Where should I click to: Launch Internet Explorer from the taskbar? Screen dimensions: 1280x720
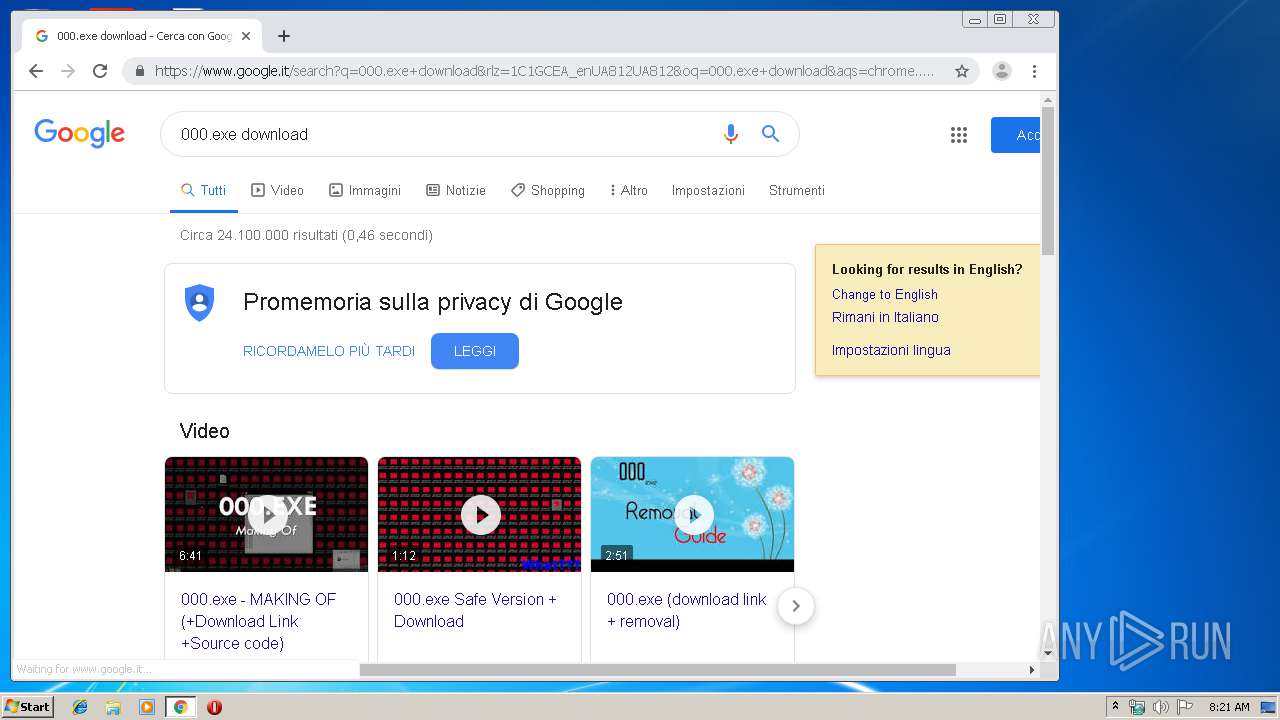(x=80, y=707)
